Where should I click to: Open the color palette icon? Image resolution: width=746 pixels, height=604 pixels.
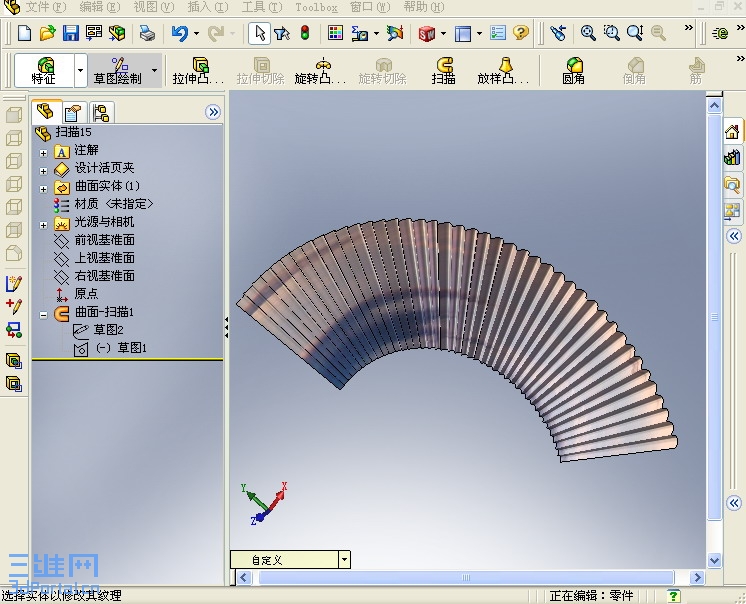click(x=335, y=33)
